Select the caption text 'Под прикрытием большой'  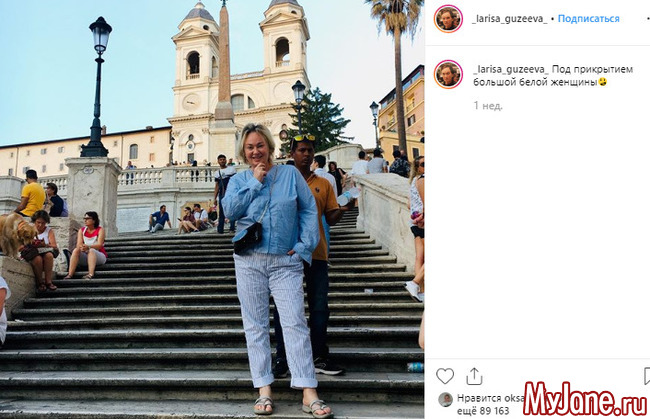click(x=553, y=75)
